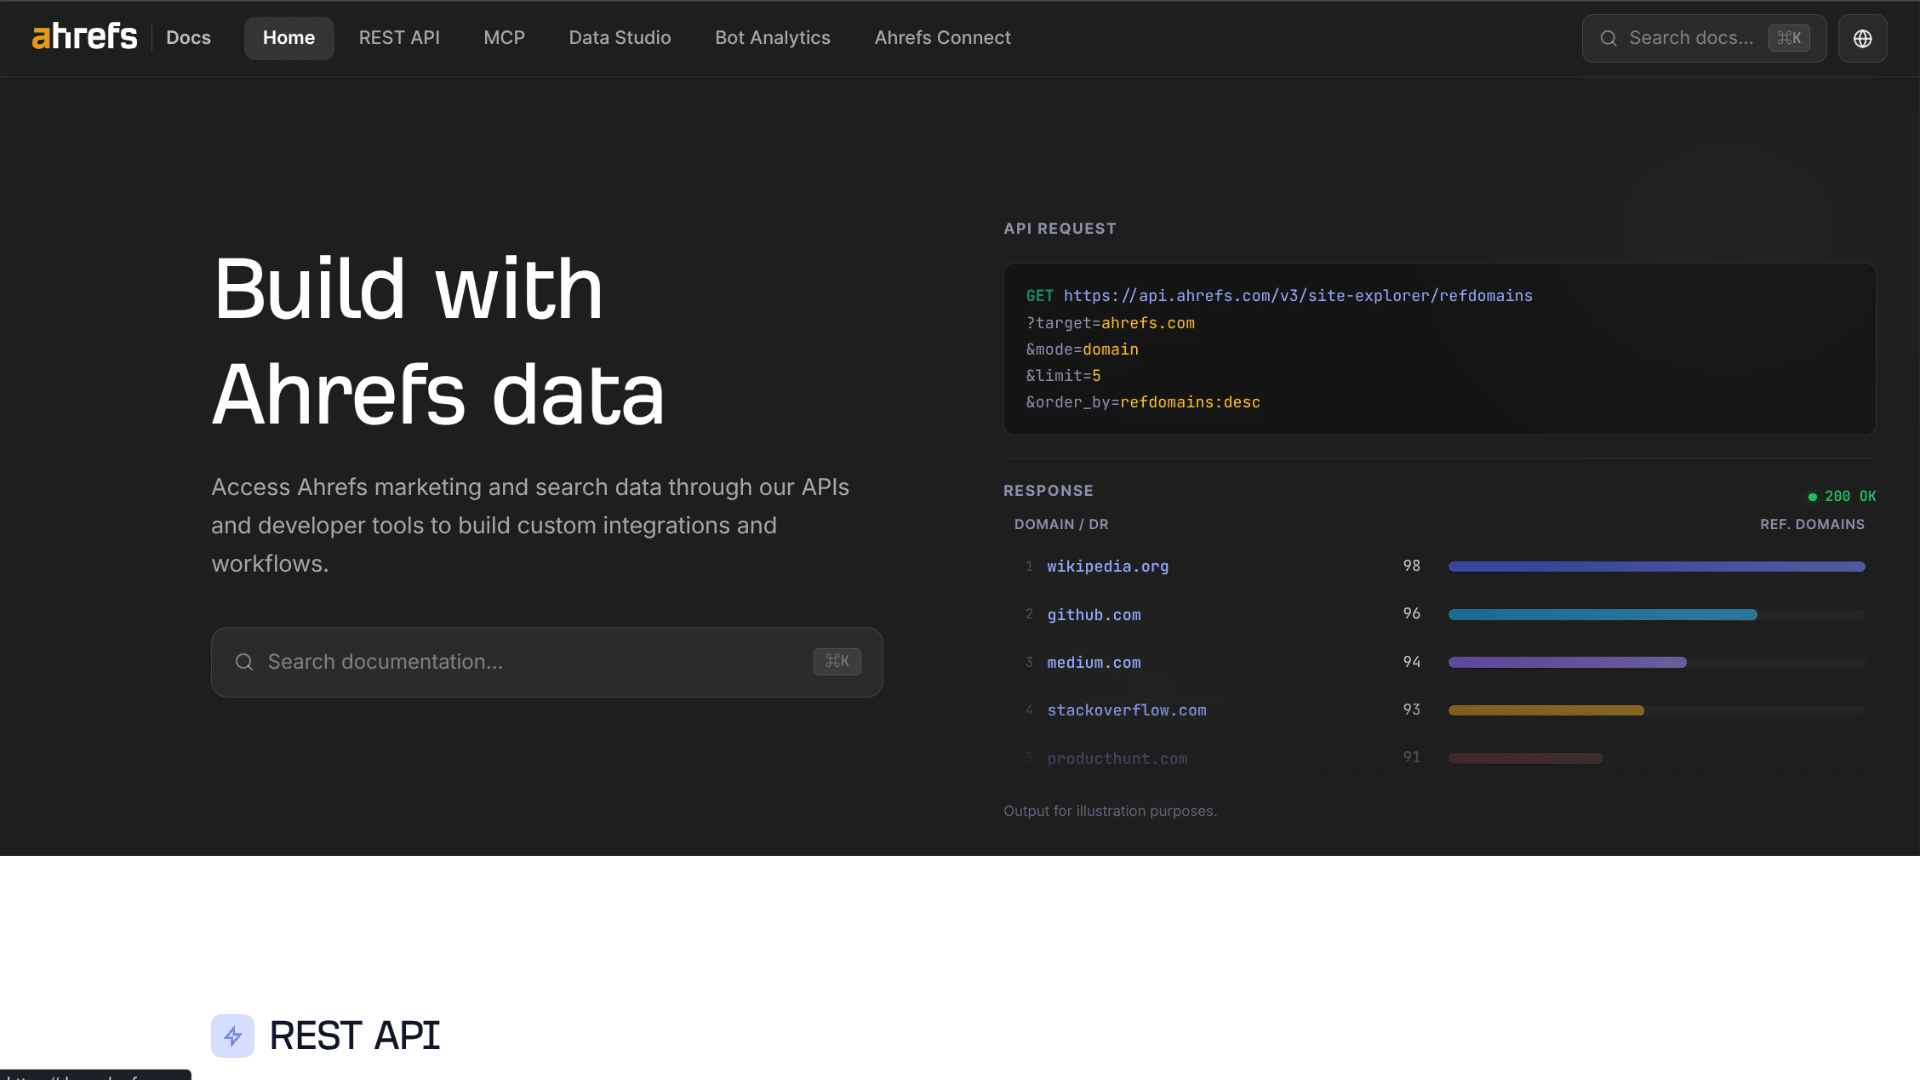Click the DR value 98
Image resolution: width=1920 pixels, height=1080 pixels.
pyautogui.click(x=1411, y=566)
